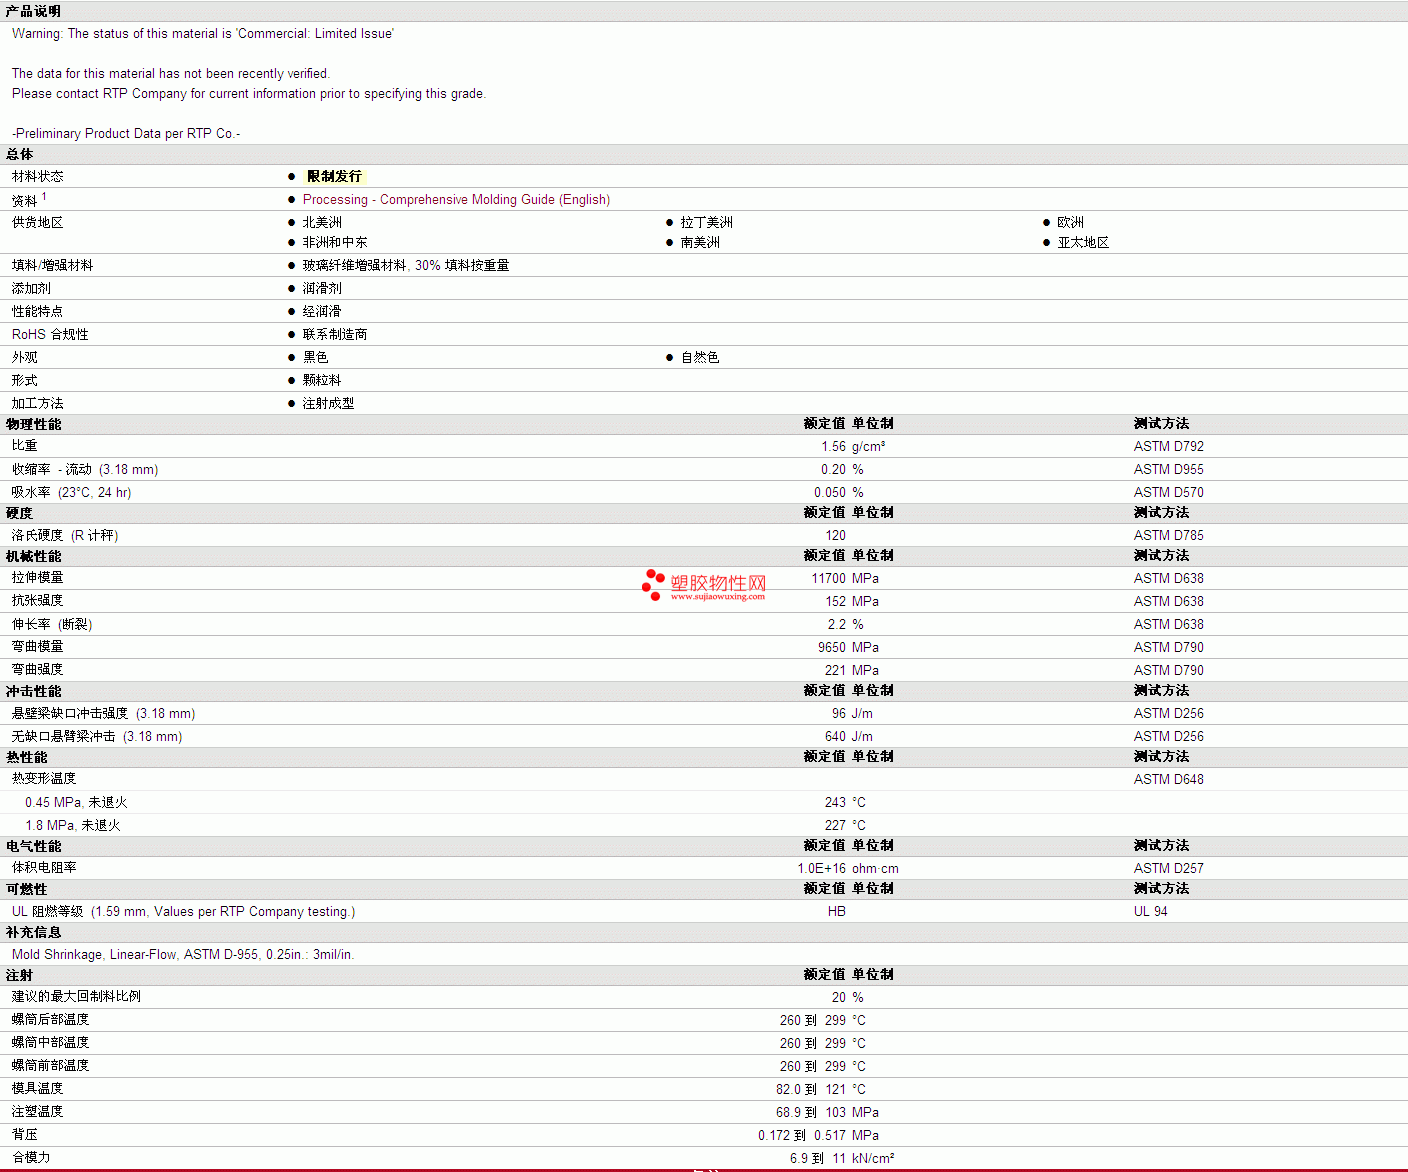Click the 拉伸模量 property row label

38,578
